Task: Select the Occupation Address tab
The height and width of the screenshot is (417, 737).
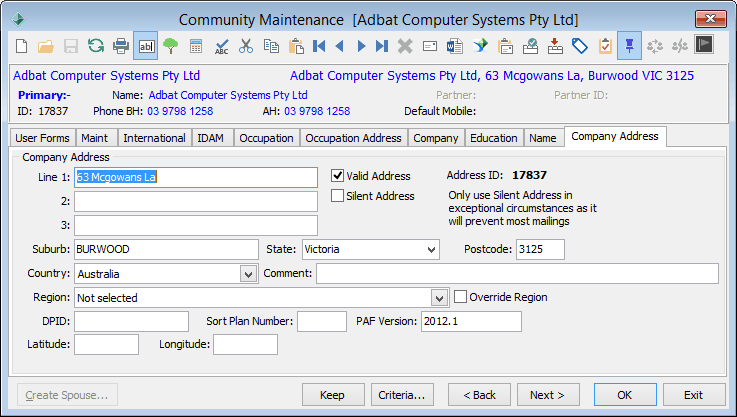Action: pyautogui.click(x=353, y=138)
